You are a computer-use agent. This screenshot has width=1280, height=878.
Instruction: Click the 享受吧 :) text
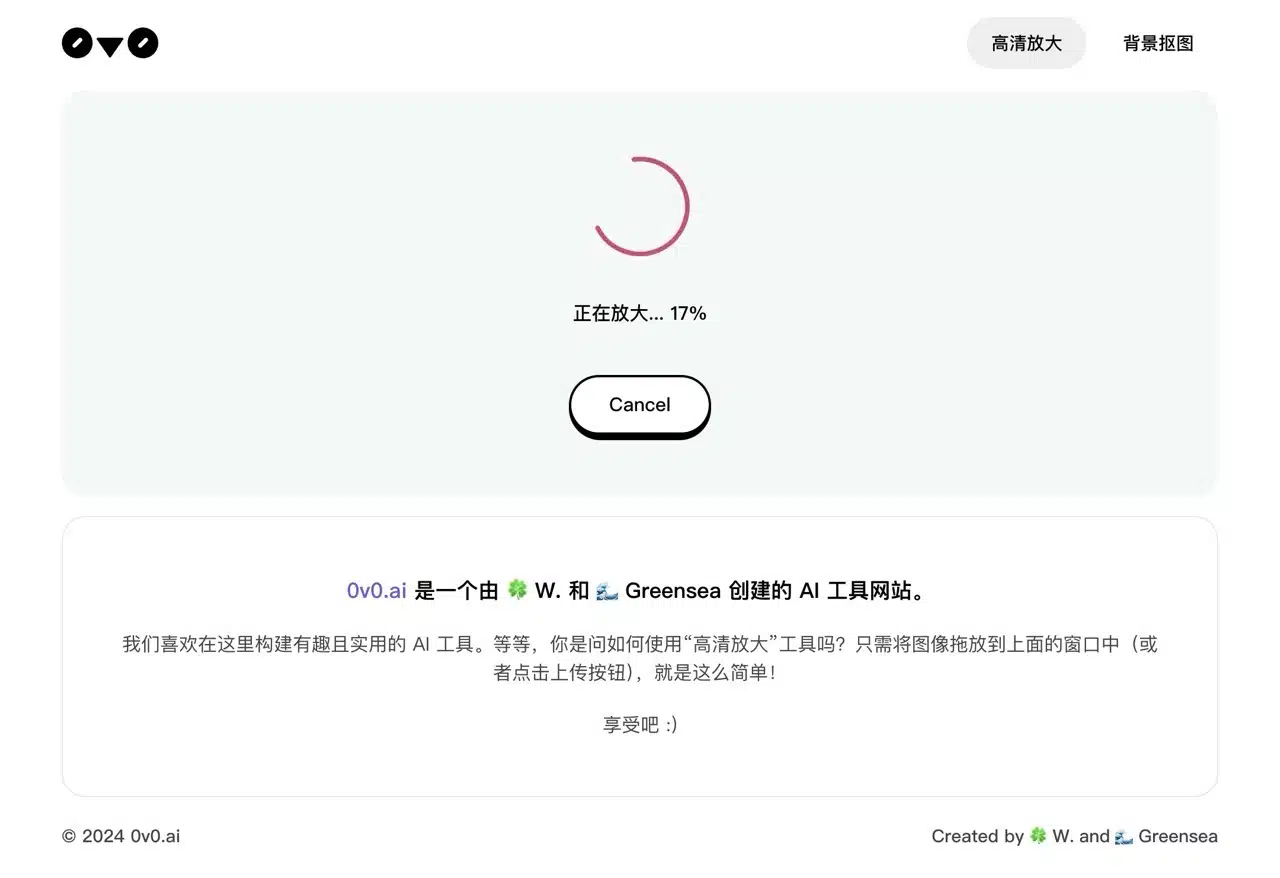640,725
